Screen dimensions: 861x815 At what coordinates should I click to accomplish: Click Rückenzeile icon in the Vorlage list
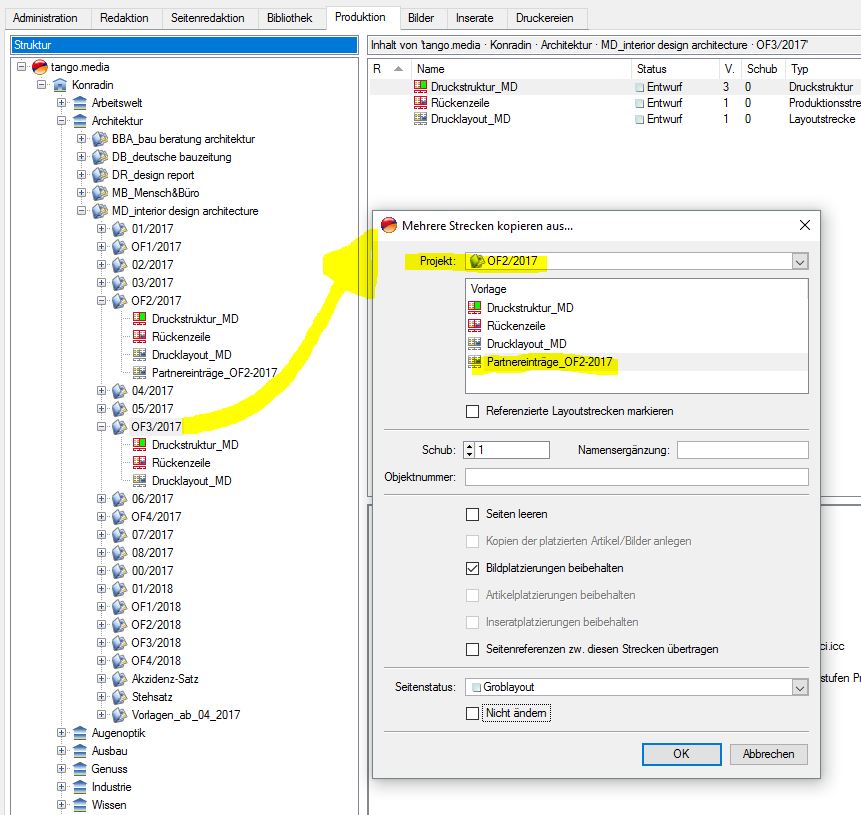[x=476, y=326]
